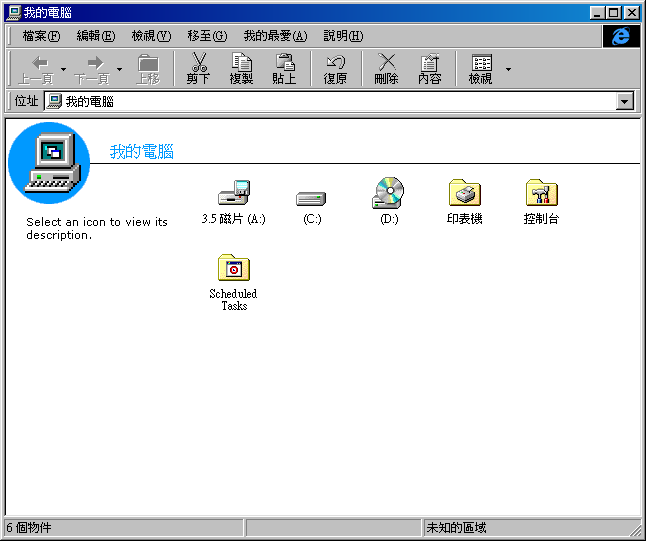The height and width of the screenshot is (542, 646).
Task: Select the (D:) CD-ROM drive icon
Action: click(388, 192)
